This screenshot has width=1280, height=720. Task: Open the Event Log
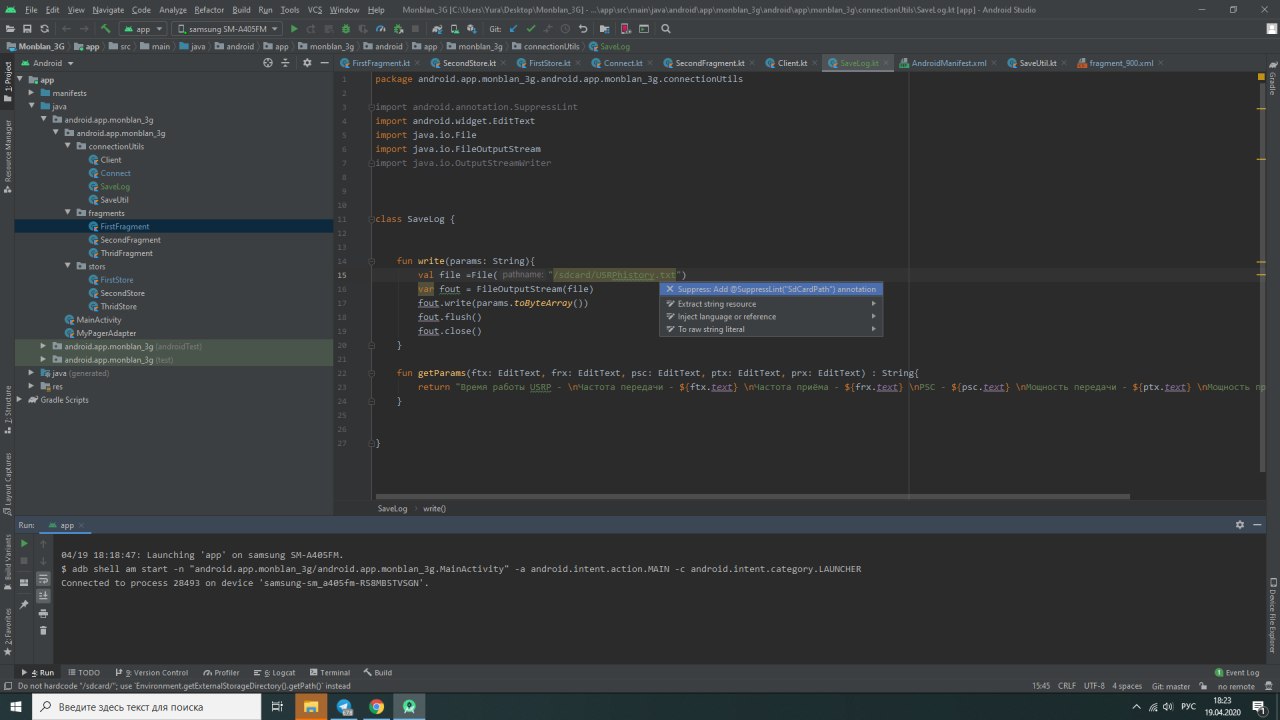(x=1237, y=672)
